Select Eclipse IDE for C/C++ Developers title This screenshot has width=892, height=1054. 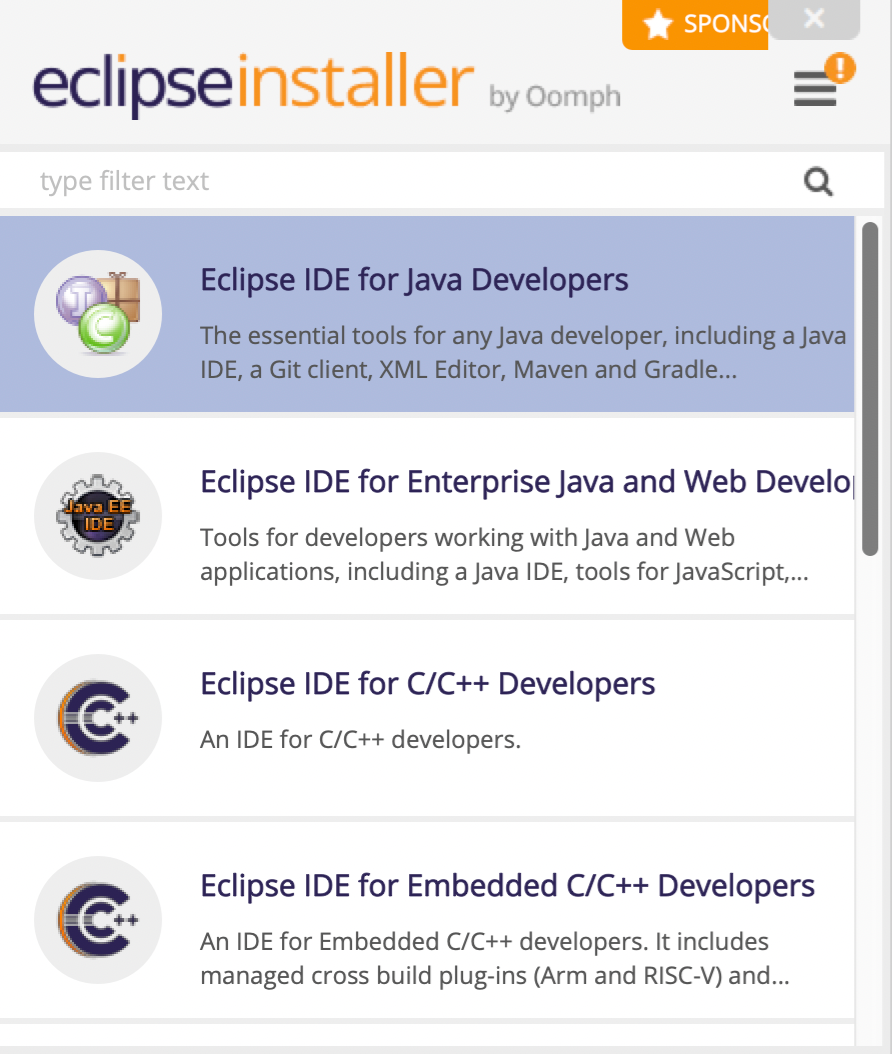coord(428,684)
